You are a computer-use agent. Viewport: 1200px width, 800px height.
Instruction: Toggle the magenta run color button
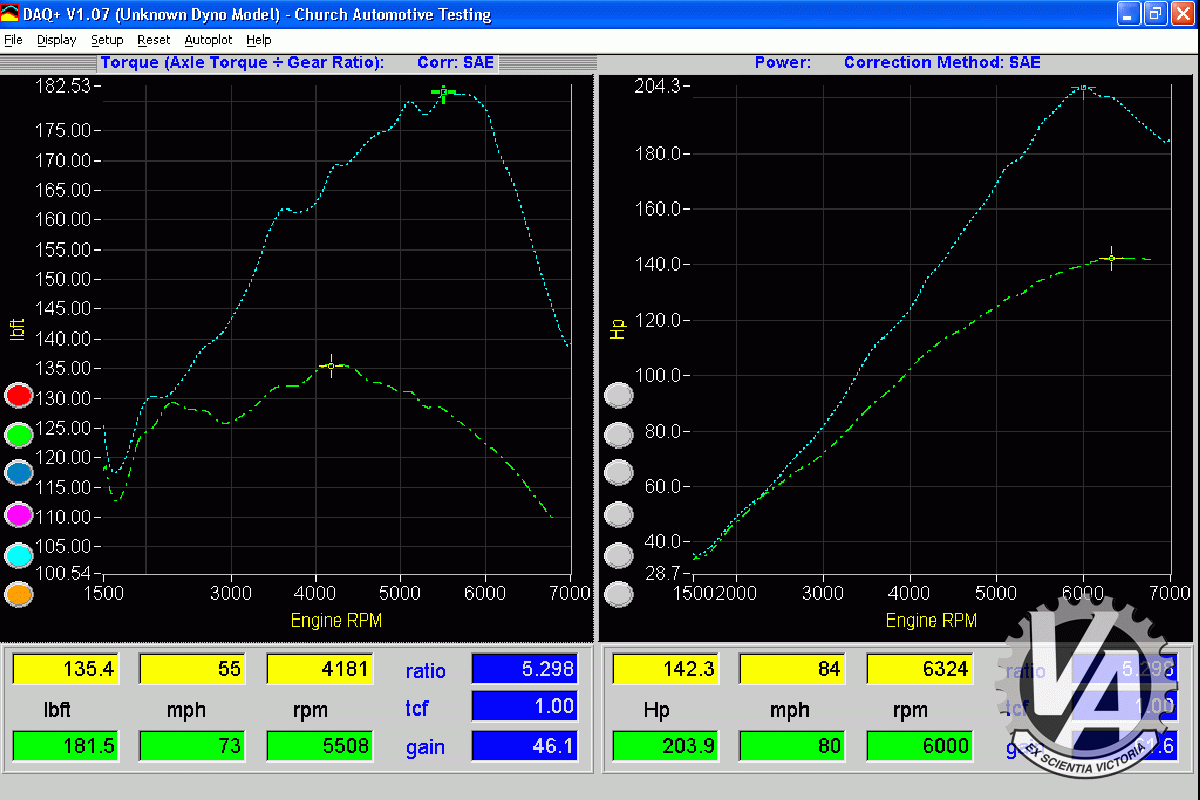click(19, 514)
